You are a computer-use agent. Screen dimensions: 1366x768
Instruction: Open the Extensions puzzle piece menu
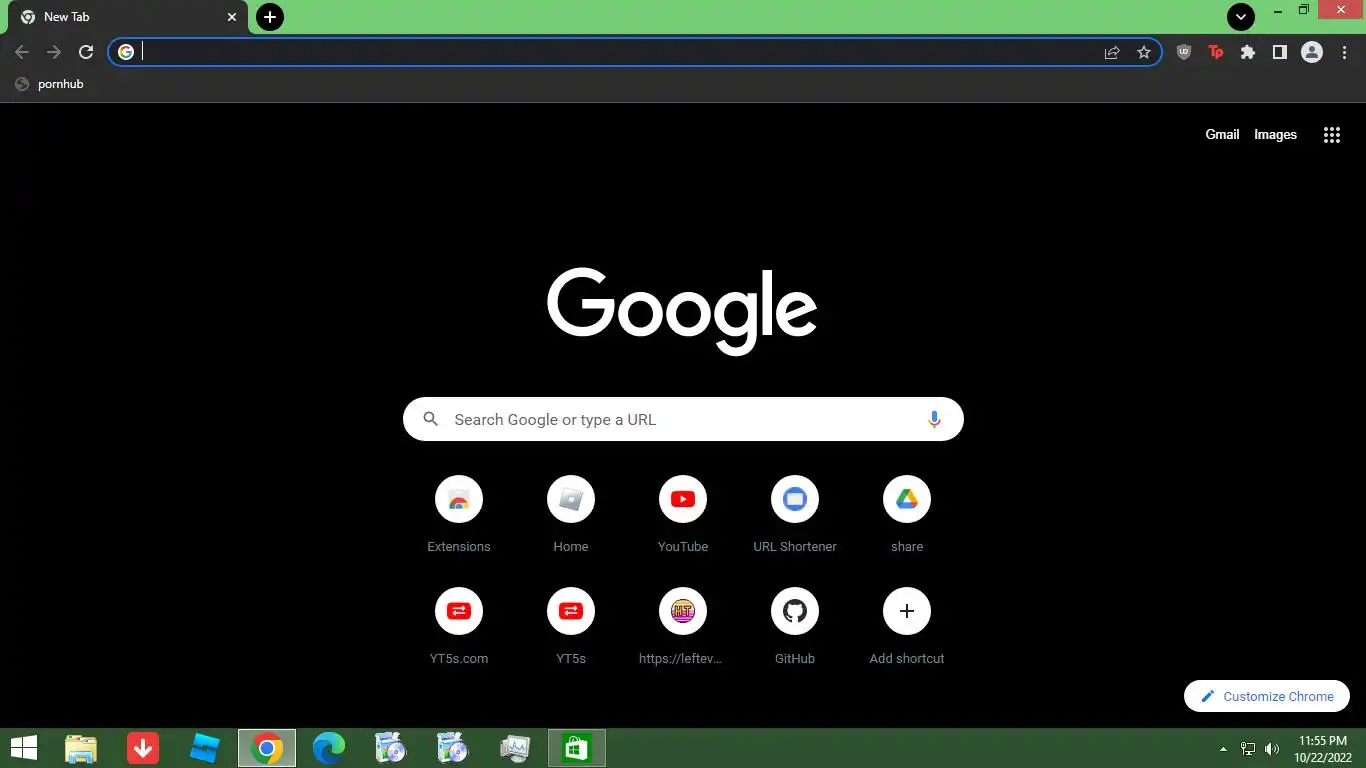(1248, 52)
